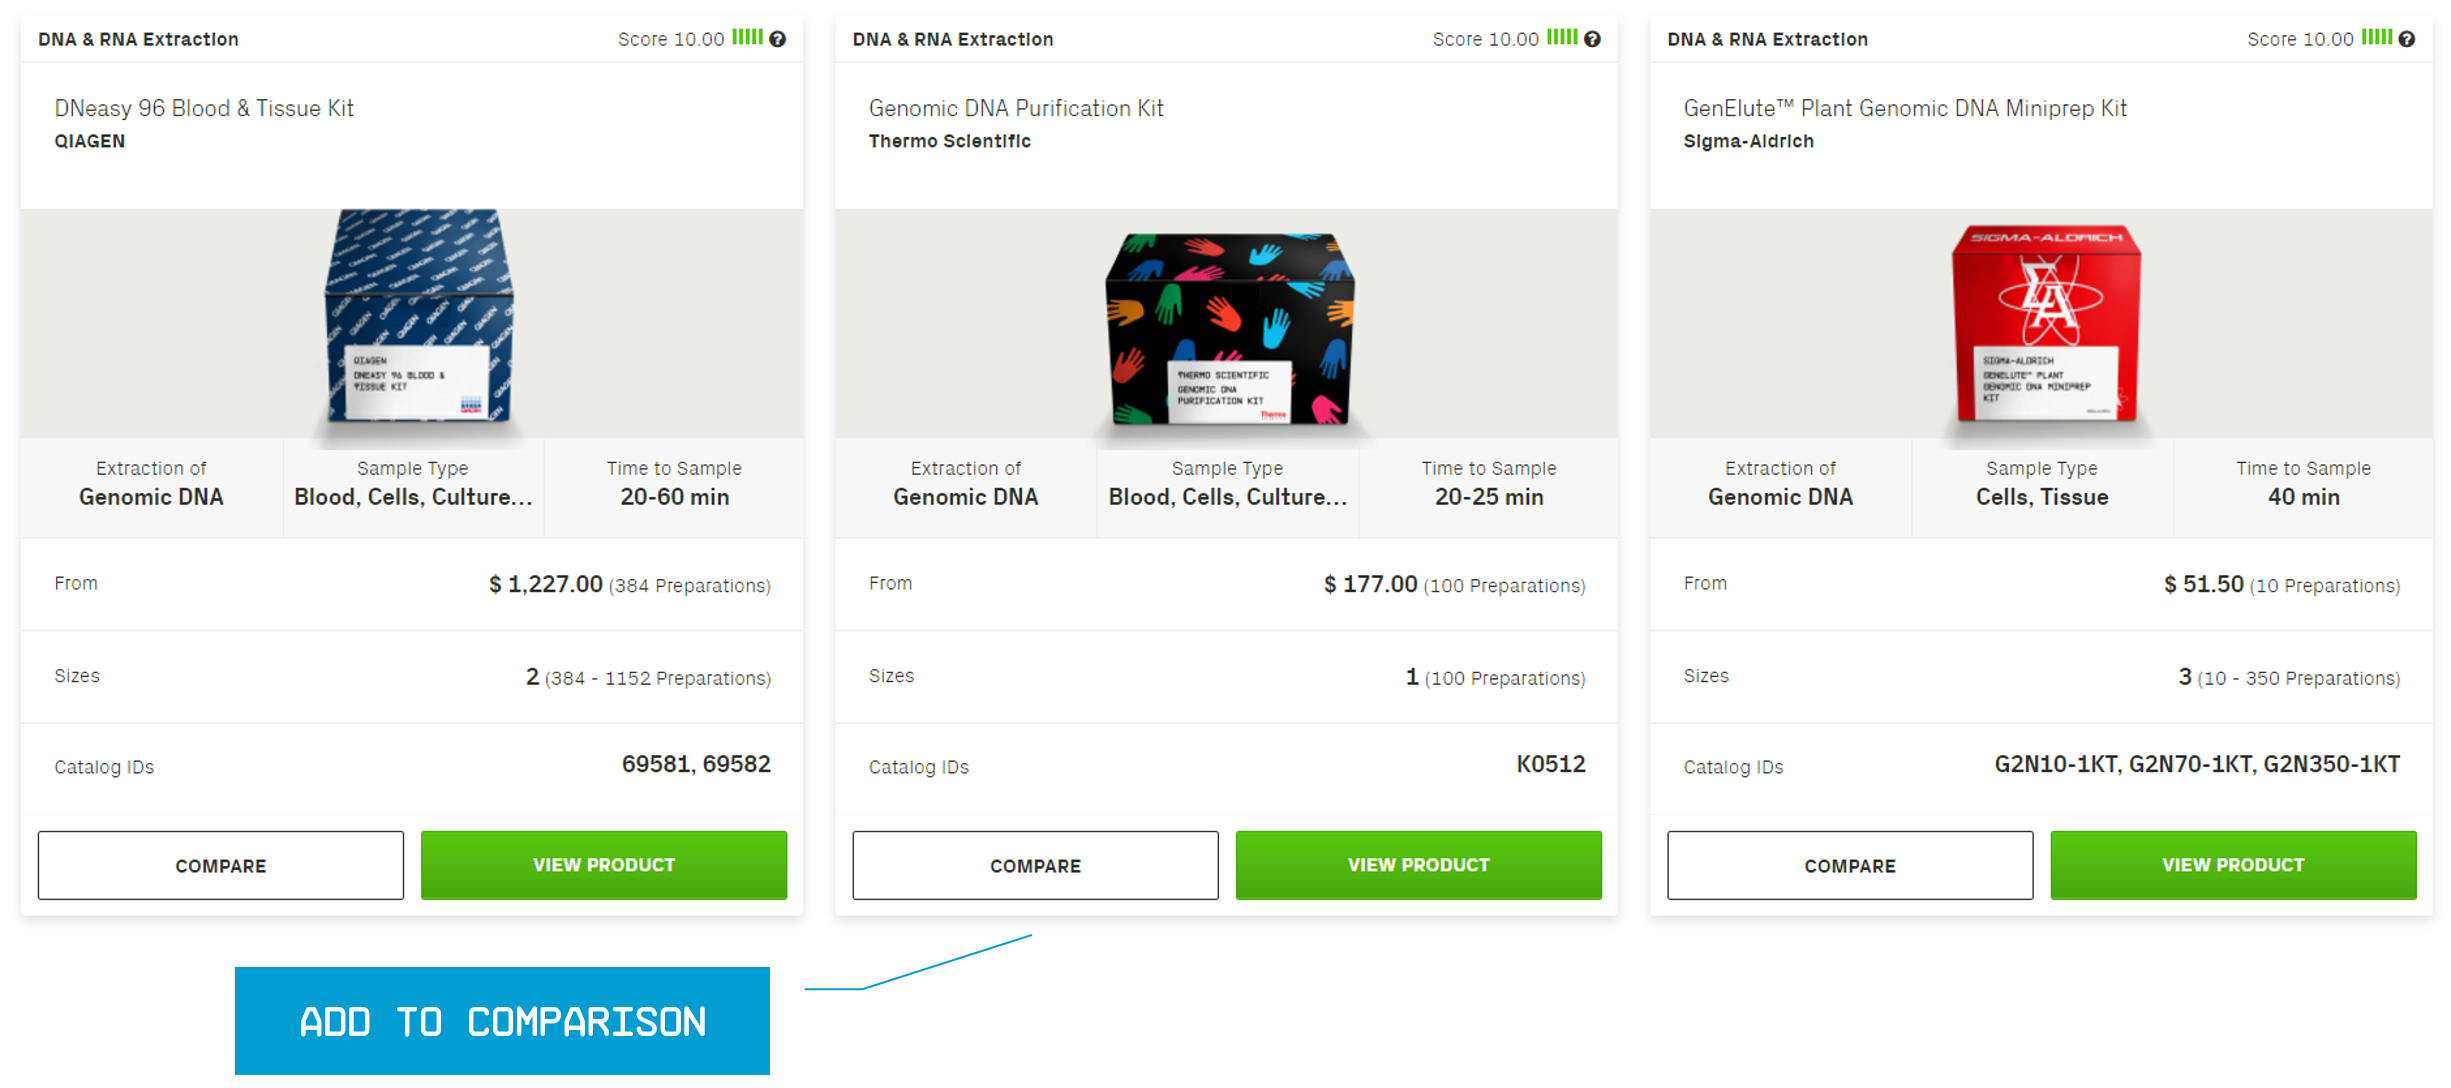Open the Genomic DNA Purification Kit title
Image resolution: width=2451 pixels, height=1088 pixels.
1016,108
